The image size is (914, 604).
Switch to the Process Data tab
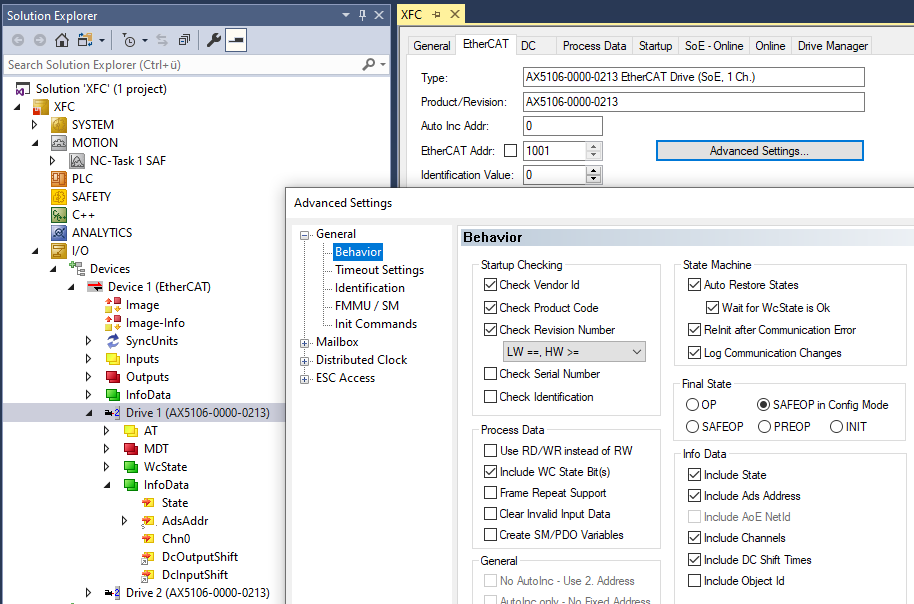click(594, 46)
